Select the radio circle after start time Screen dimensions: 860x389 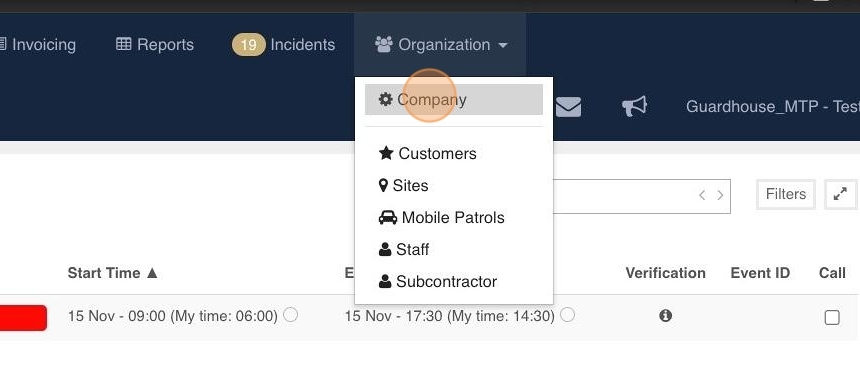(x=291, y=314)
